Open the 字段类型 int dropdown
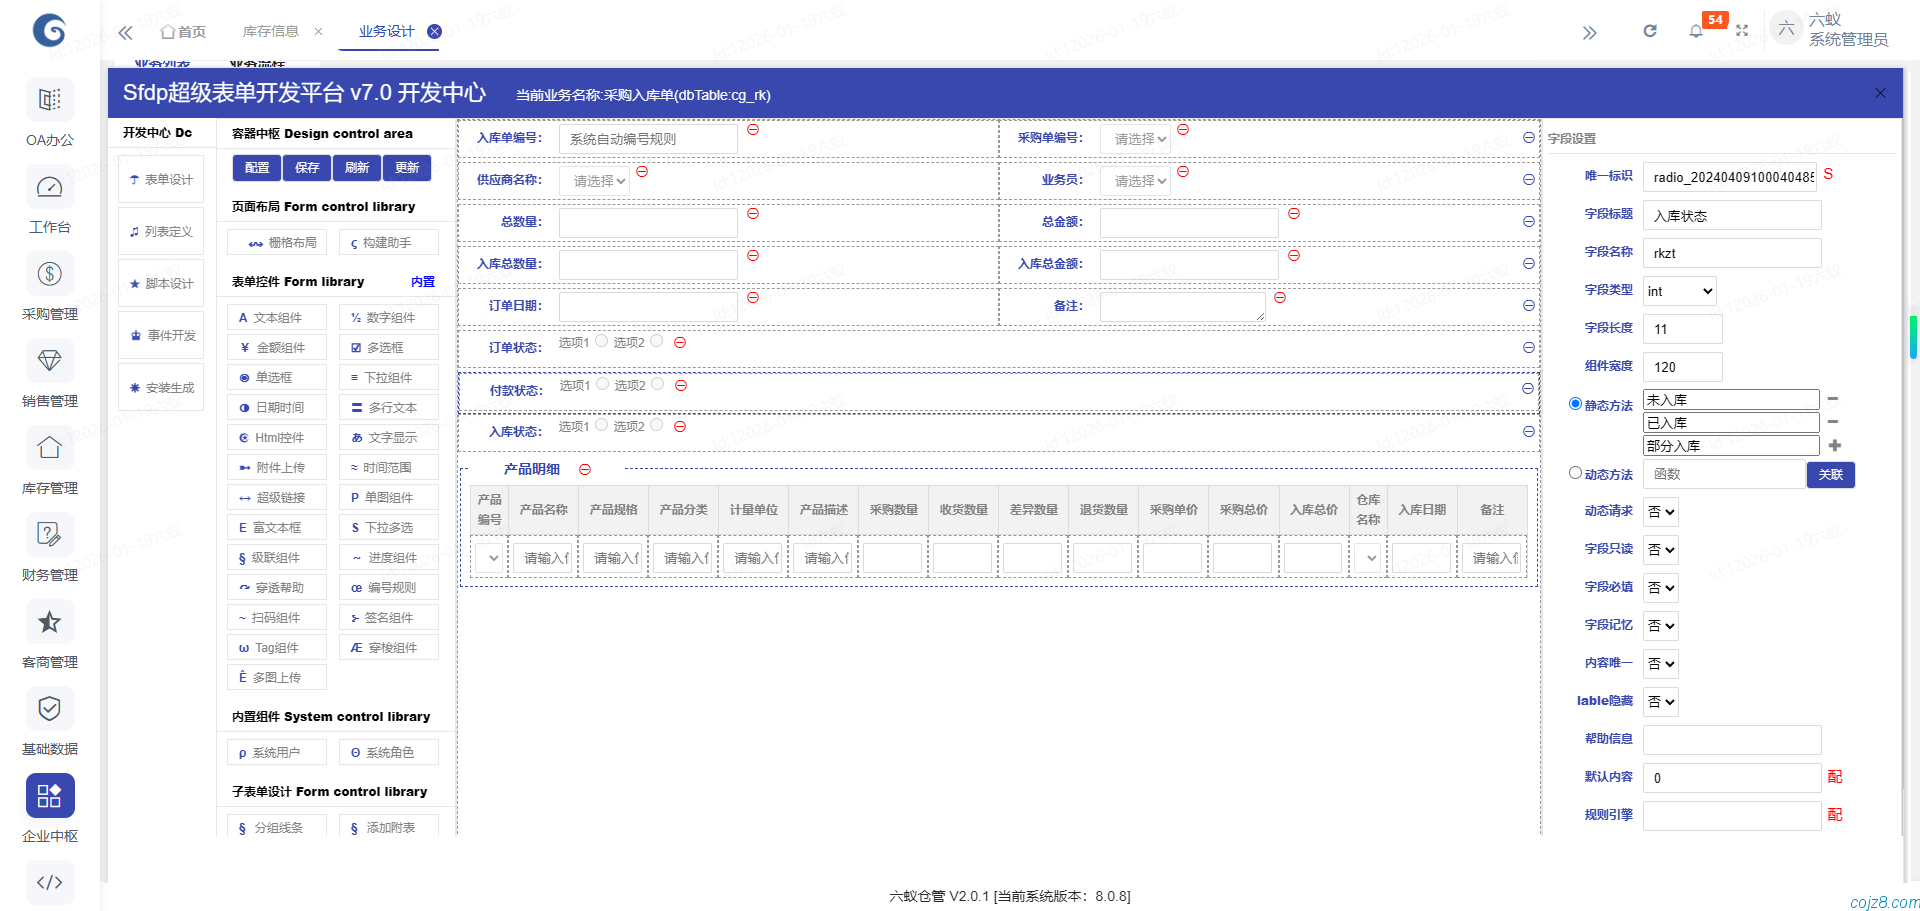Image resolution: width=1920 pixels, height=911 pixels. coord(1678,290)
